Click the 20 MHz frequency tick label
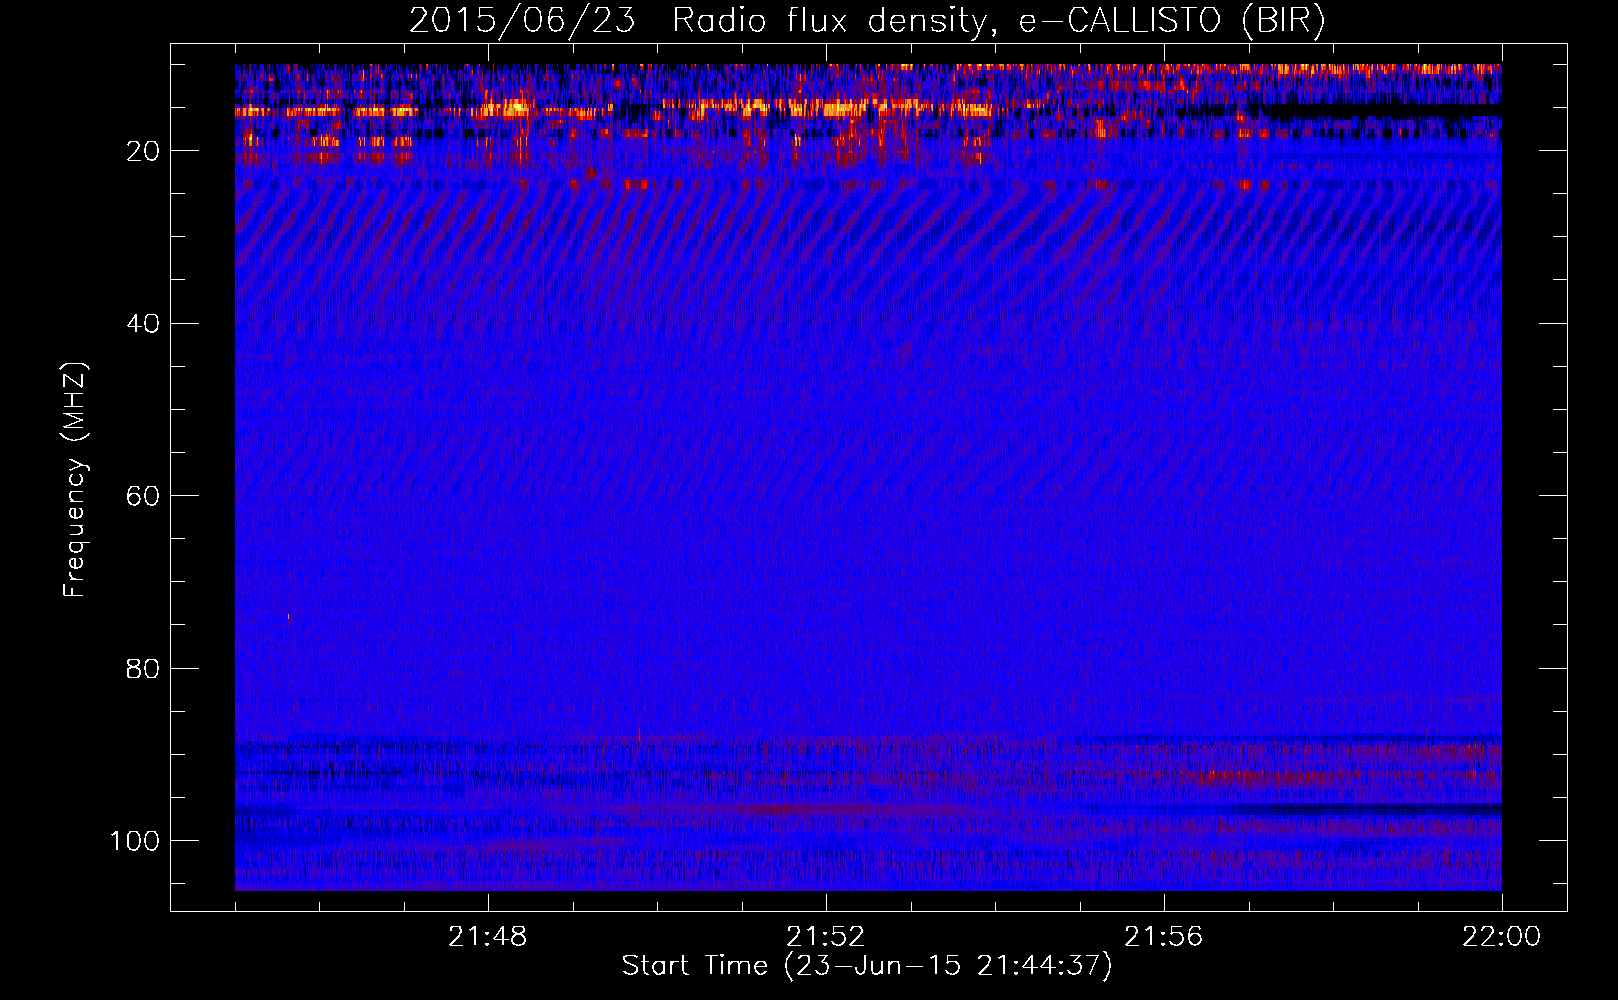 tap(144, 151)
